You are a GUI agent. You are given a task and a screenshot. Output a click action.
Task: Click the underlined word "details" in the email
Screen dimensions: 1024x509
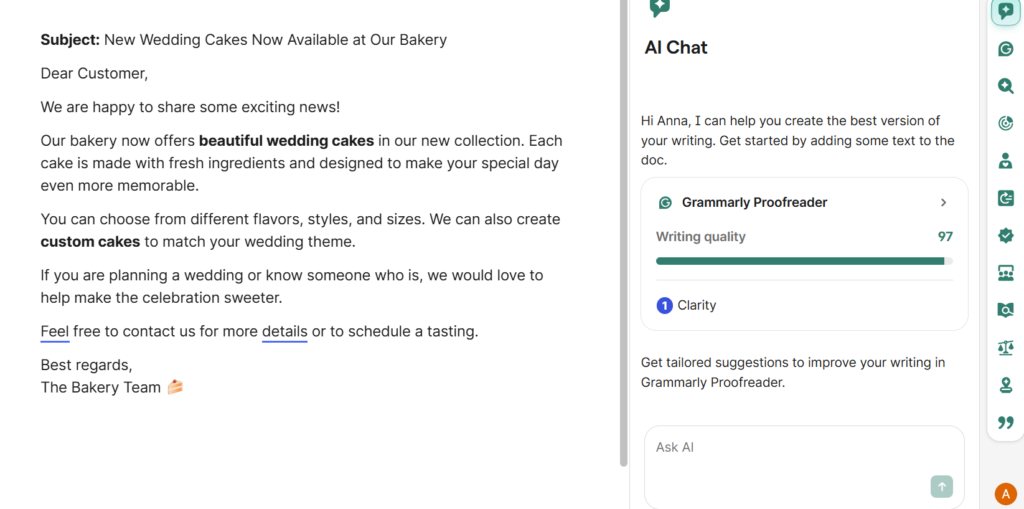(285, 332)
